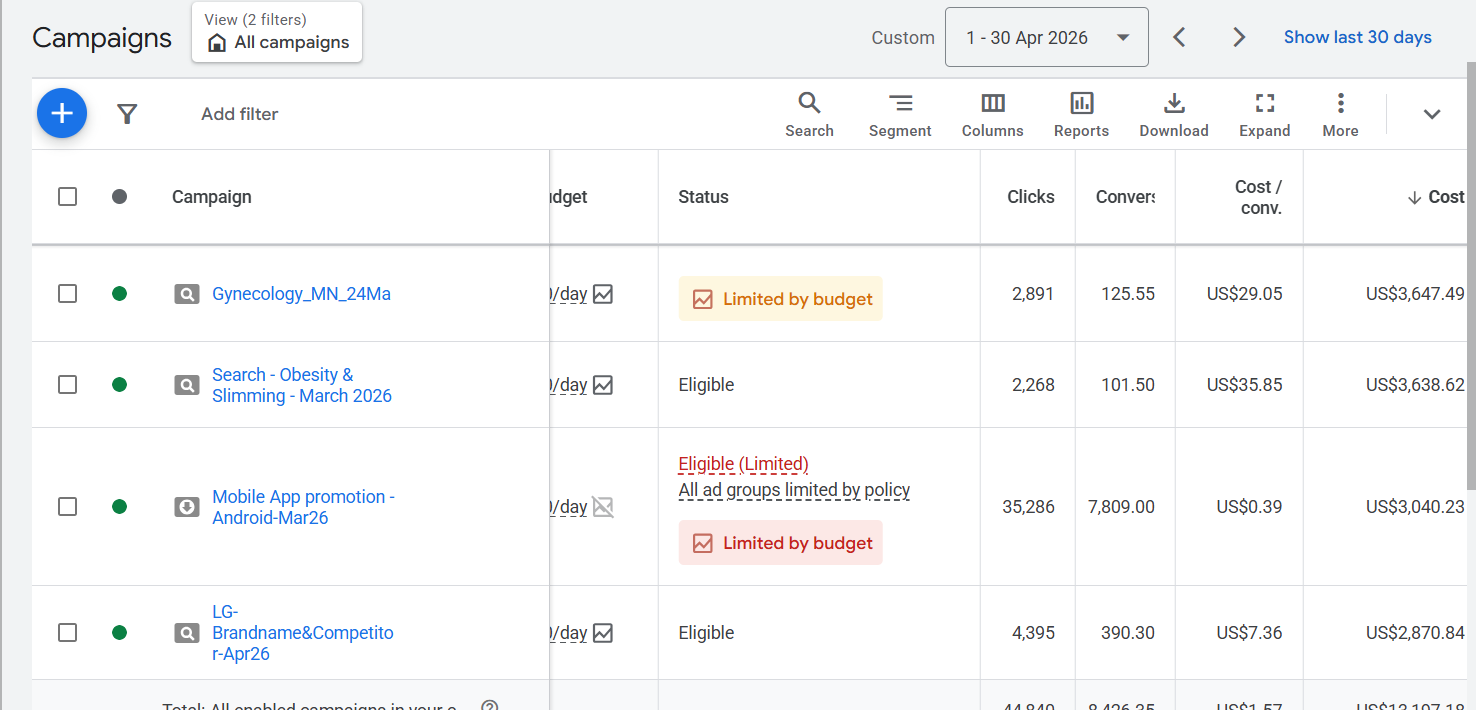Viewport: 1476px width, 710px height.
Task: Open the date range dropdown 1 - 30 Apr 2026
Action: (x=1047, y=37)
